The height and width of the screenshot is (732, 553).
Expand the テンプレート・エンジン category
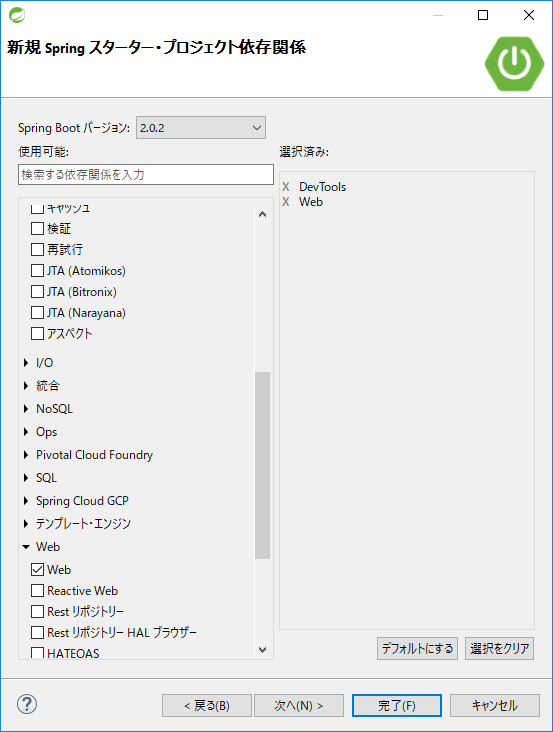click(26, 524)
